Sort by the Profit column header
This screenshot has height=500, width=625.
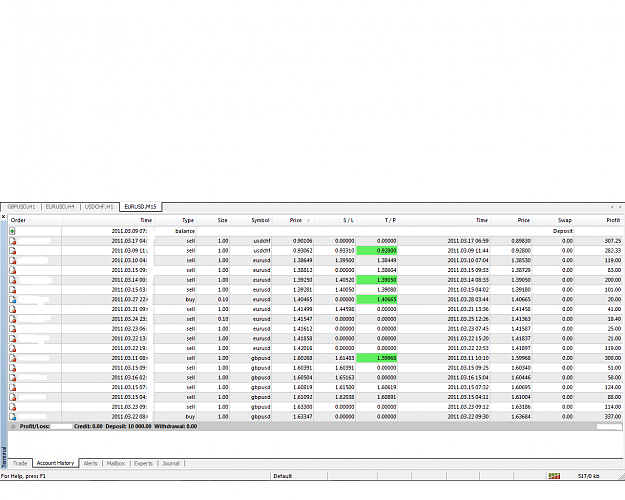tap(598, 220)
